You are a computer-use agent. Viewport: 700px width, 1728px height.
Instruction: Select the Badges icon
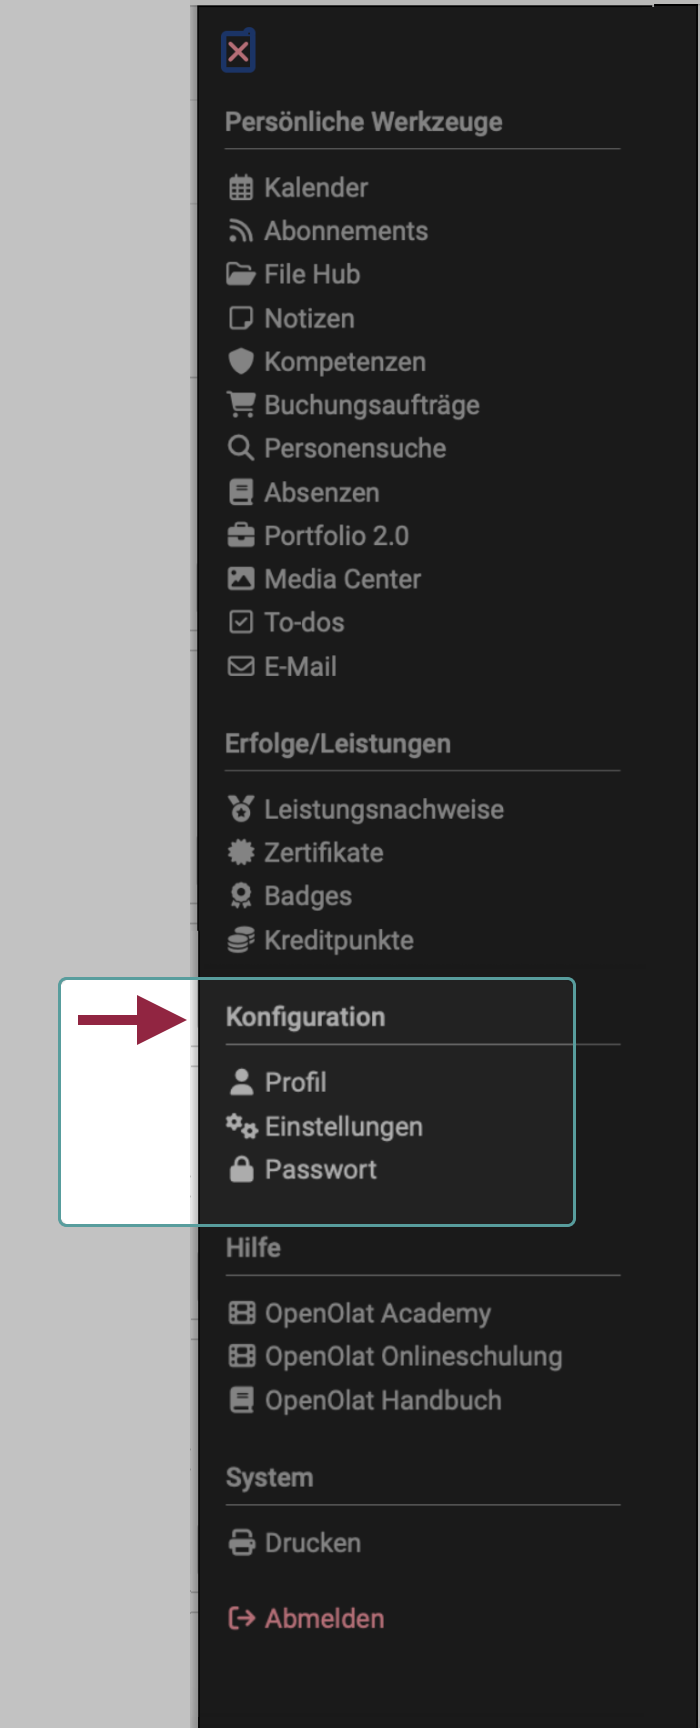pyautogui.click(x=241, y=895)
